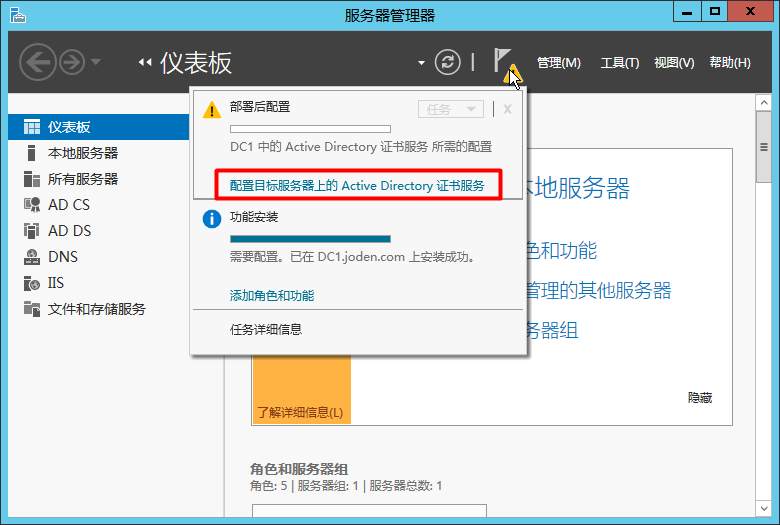780x525 pixels.
Task: Click 配置目标服务器上的 Active Directory 证书服务 link
Action: coord(357,186)
